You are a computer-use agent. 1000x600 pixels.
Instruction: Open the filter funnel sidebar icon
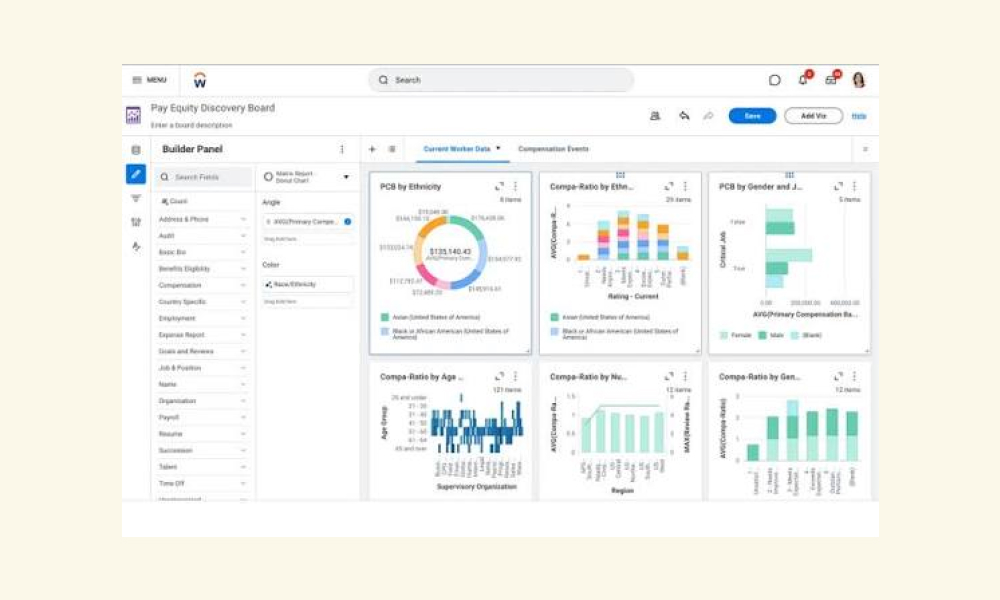[x=136, y=198]
